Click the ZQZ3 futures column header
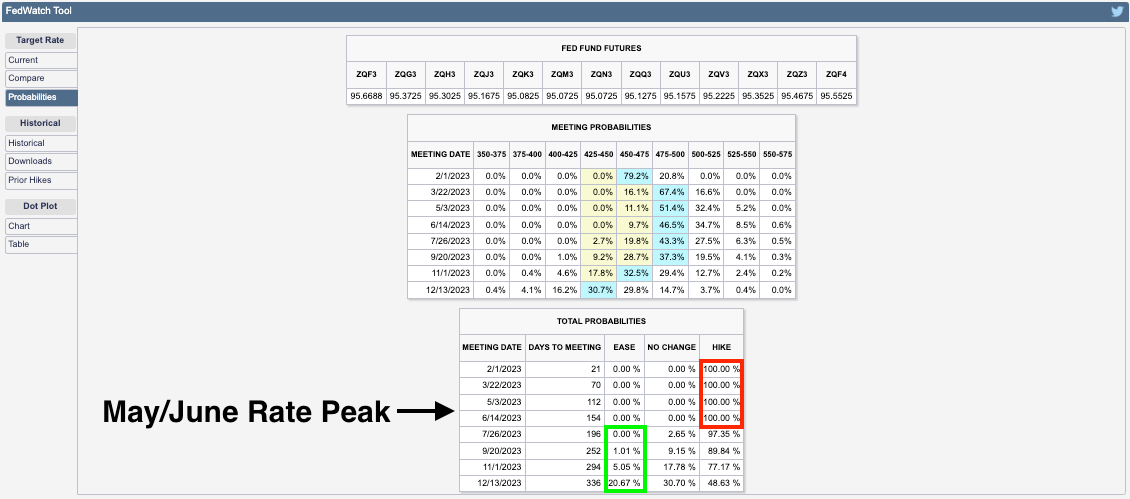The width and height of the screenshot is (1130, 499). click(x=797, y=74)
